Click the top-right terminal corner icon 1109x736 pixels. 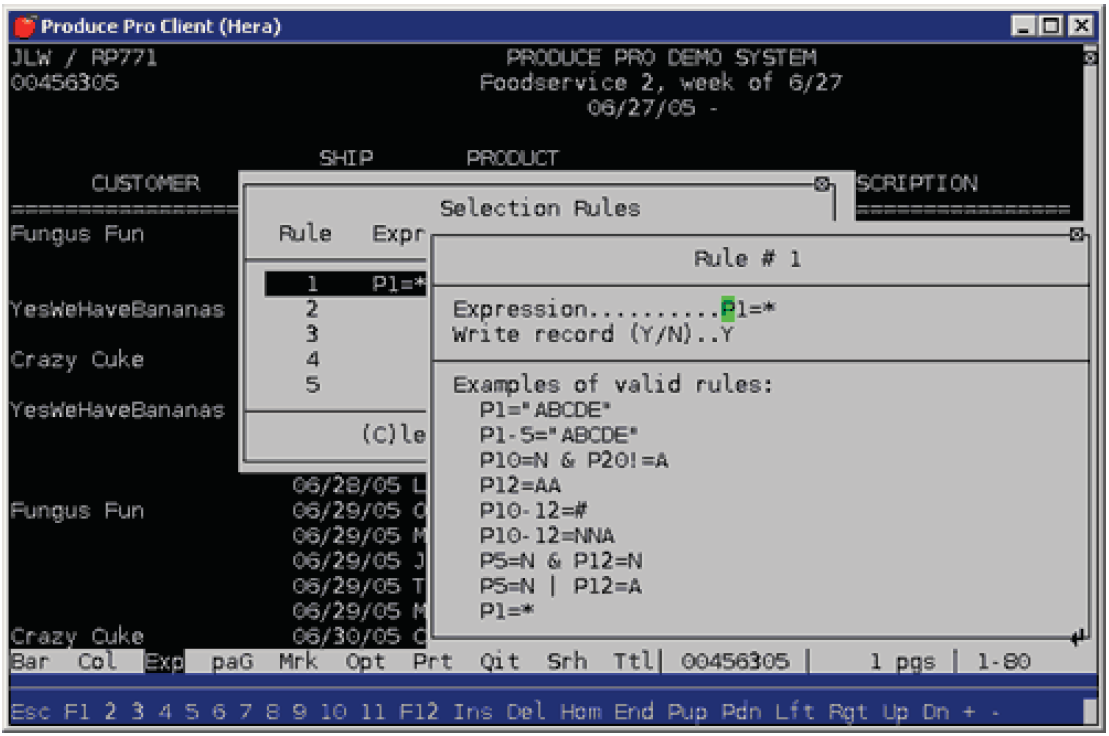coord(1090,57)
